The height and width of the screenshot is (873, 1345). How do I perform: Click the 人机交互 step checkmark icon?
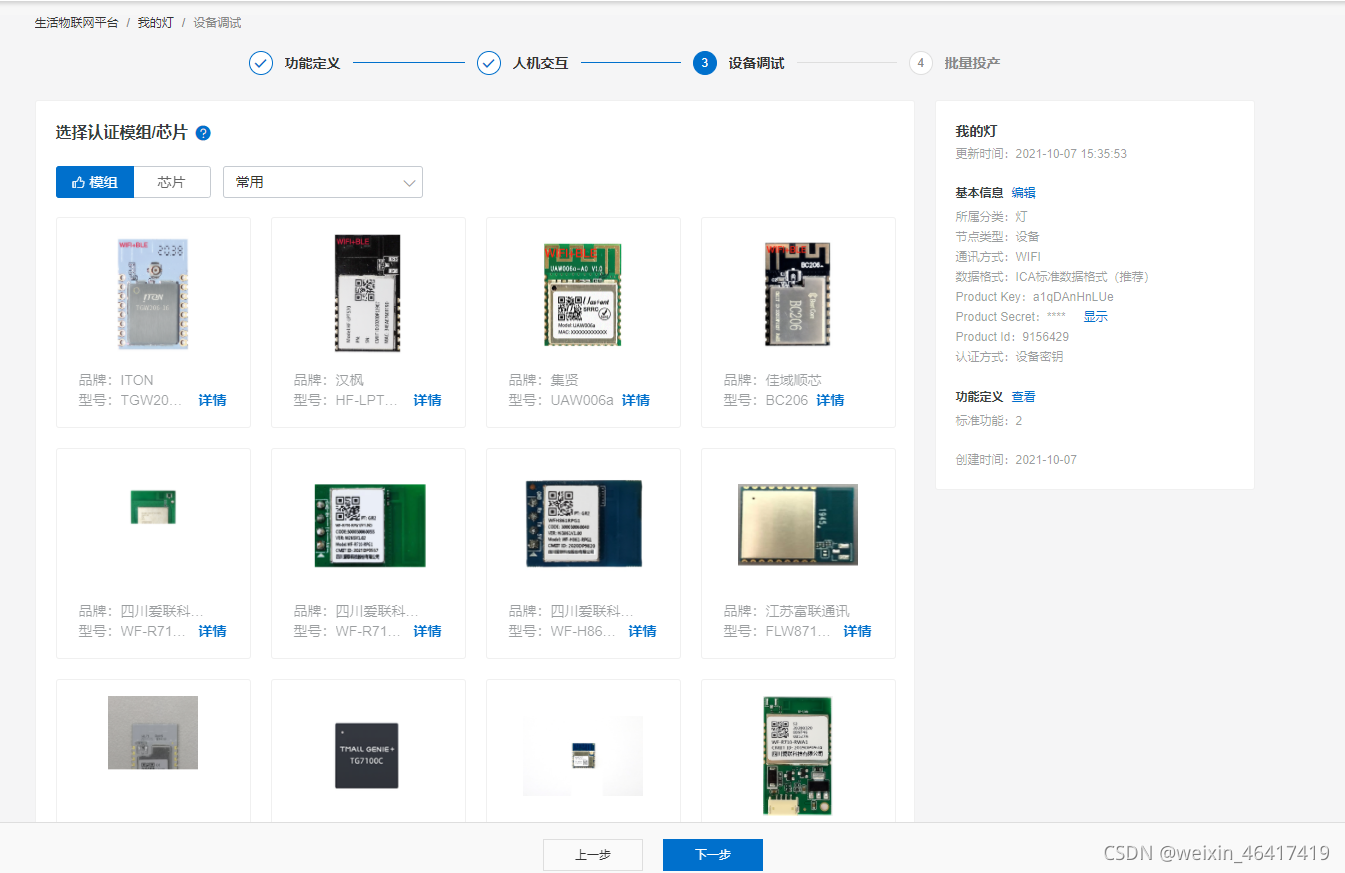pos(489,63)
